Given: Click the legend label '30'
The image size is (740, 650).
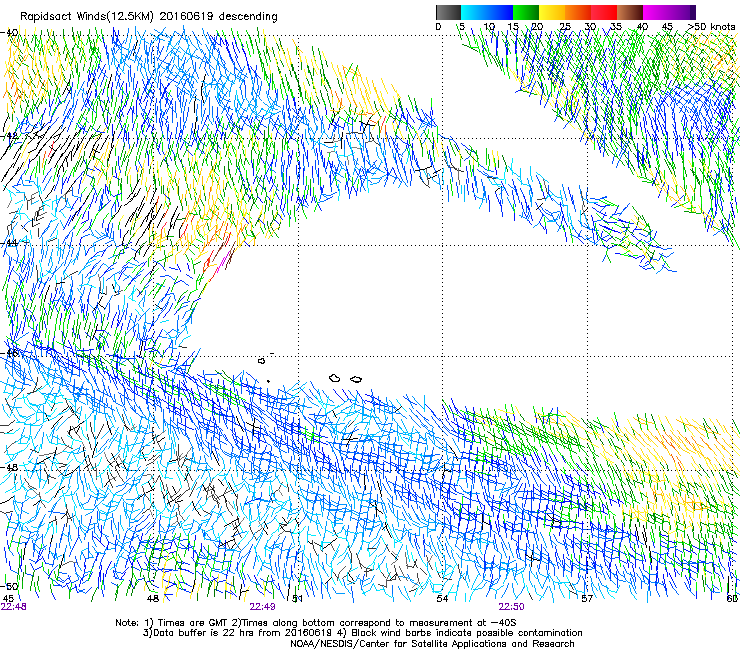Looking at the screenshot, I should tap(590, 27).
